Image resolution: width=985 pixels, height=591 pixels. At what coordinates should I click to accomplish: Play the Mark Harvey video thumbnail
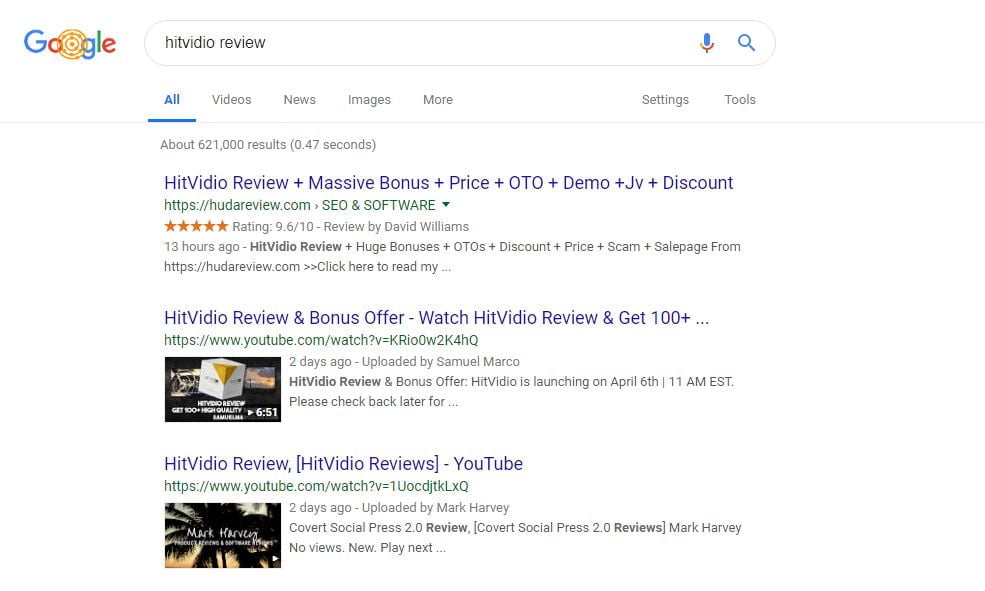222,535
